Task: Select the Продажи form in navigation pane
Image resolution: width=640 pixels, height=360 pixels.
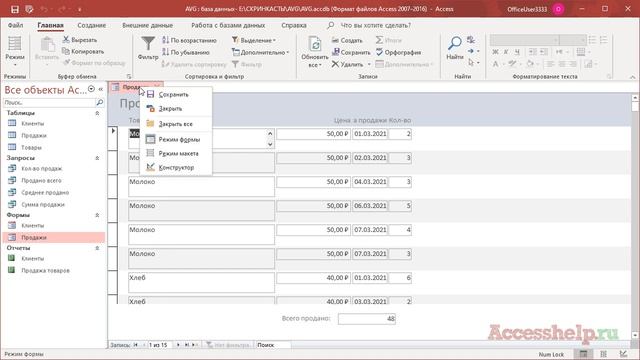Action: [x=53, y=237]
